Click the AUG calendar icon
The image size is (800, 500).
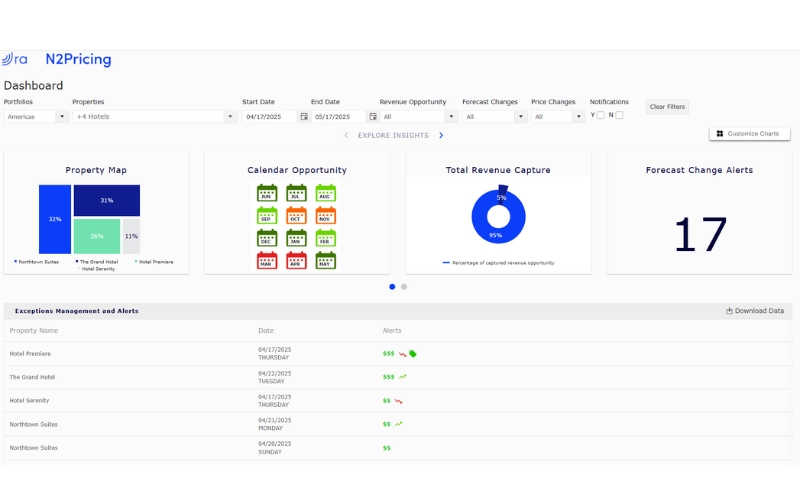(x=326, y=193)
